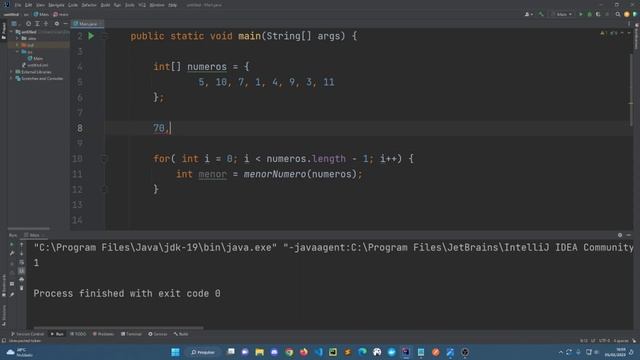Open the Navigate menu
This screenshot has width=640, height=360.
point(56,5)
